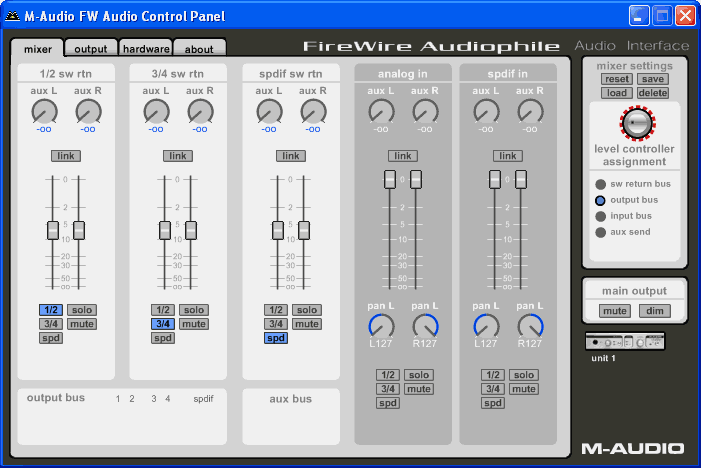The height and width of the screenshot is (468, 701).
Task: Solo the spdif in channel
Action: click(x=524, y=375)
